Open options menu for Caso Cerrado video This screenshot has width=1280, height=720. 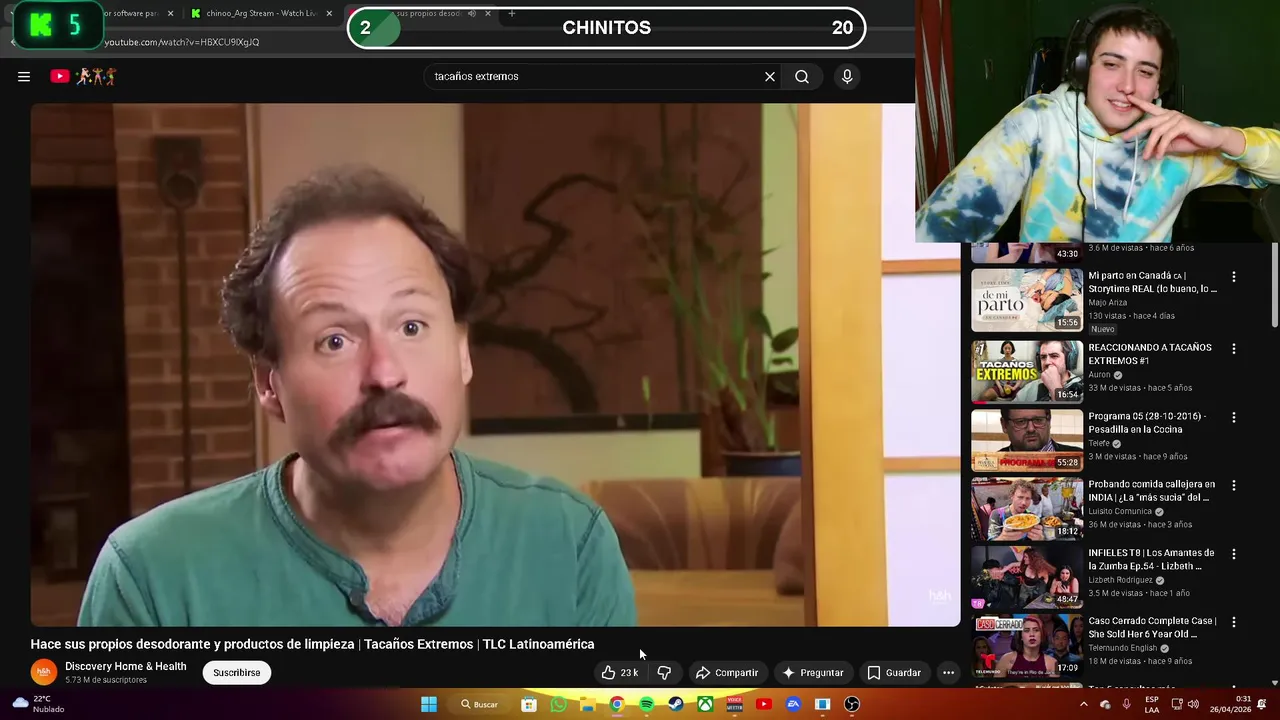click(x=1234, y=622)
